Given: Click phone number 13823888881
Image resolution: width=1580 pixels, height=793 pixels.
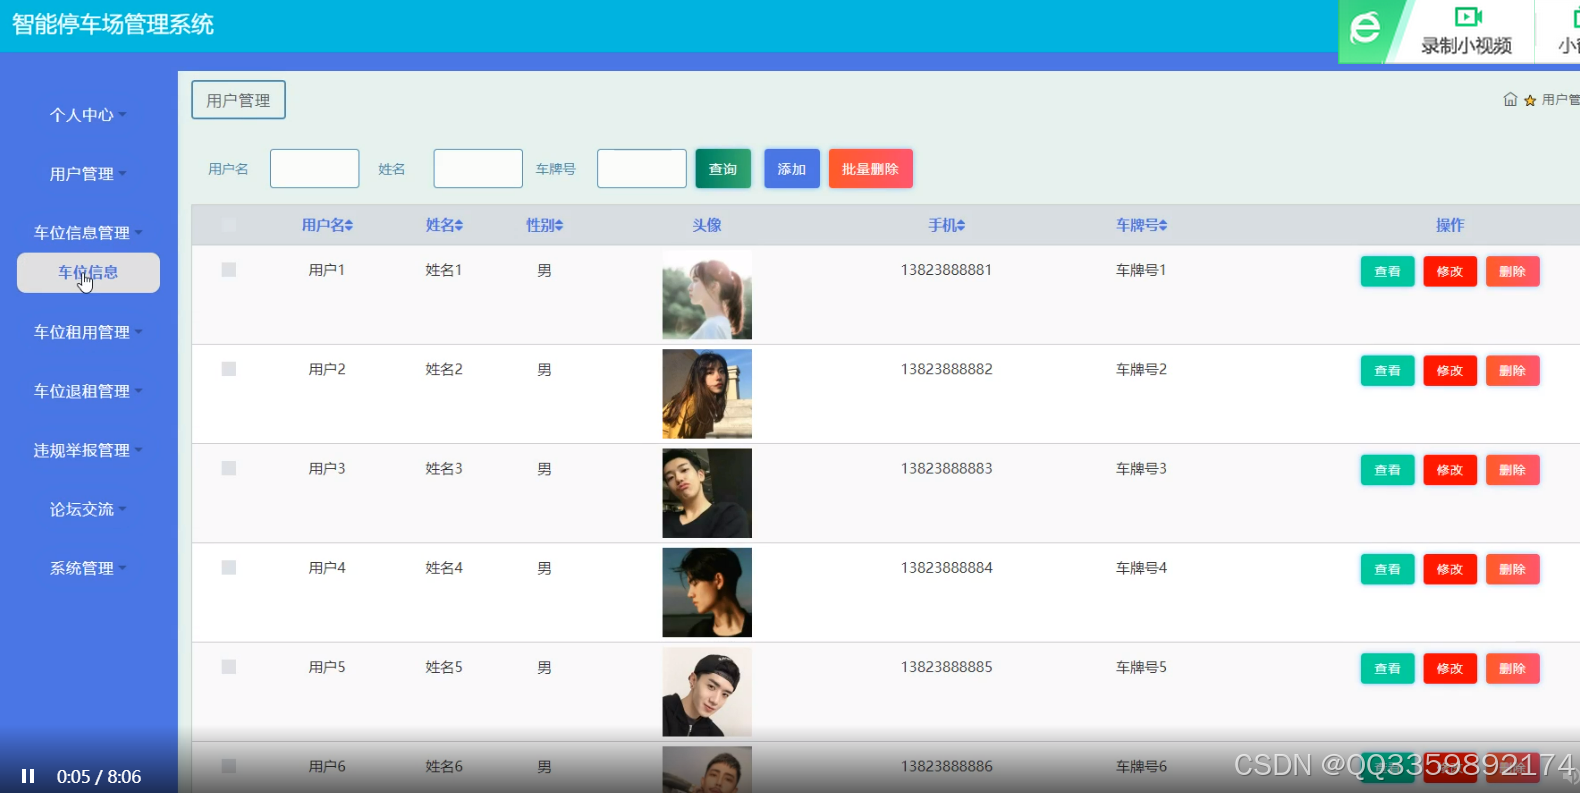Looking at the screenshot, I should click(946, 270).
